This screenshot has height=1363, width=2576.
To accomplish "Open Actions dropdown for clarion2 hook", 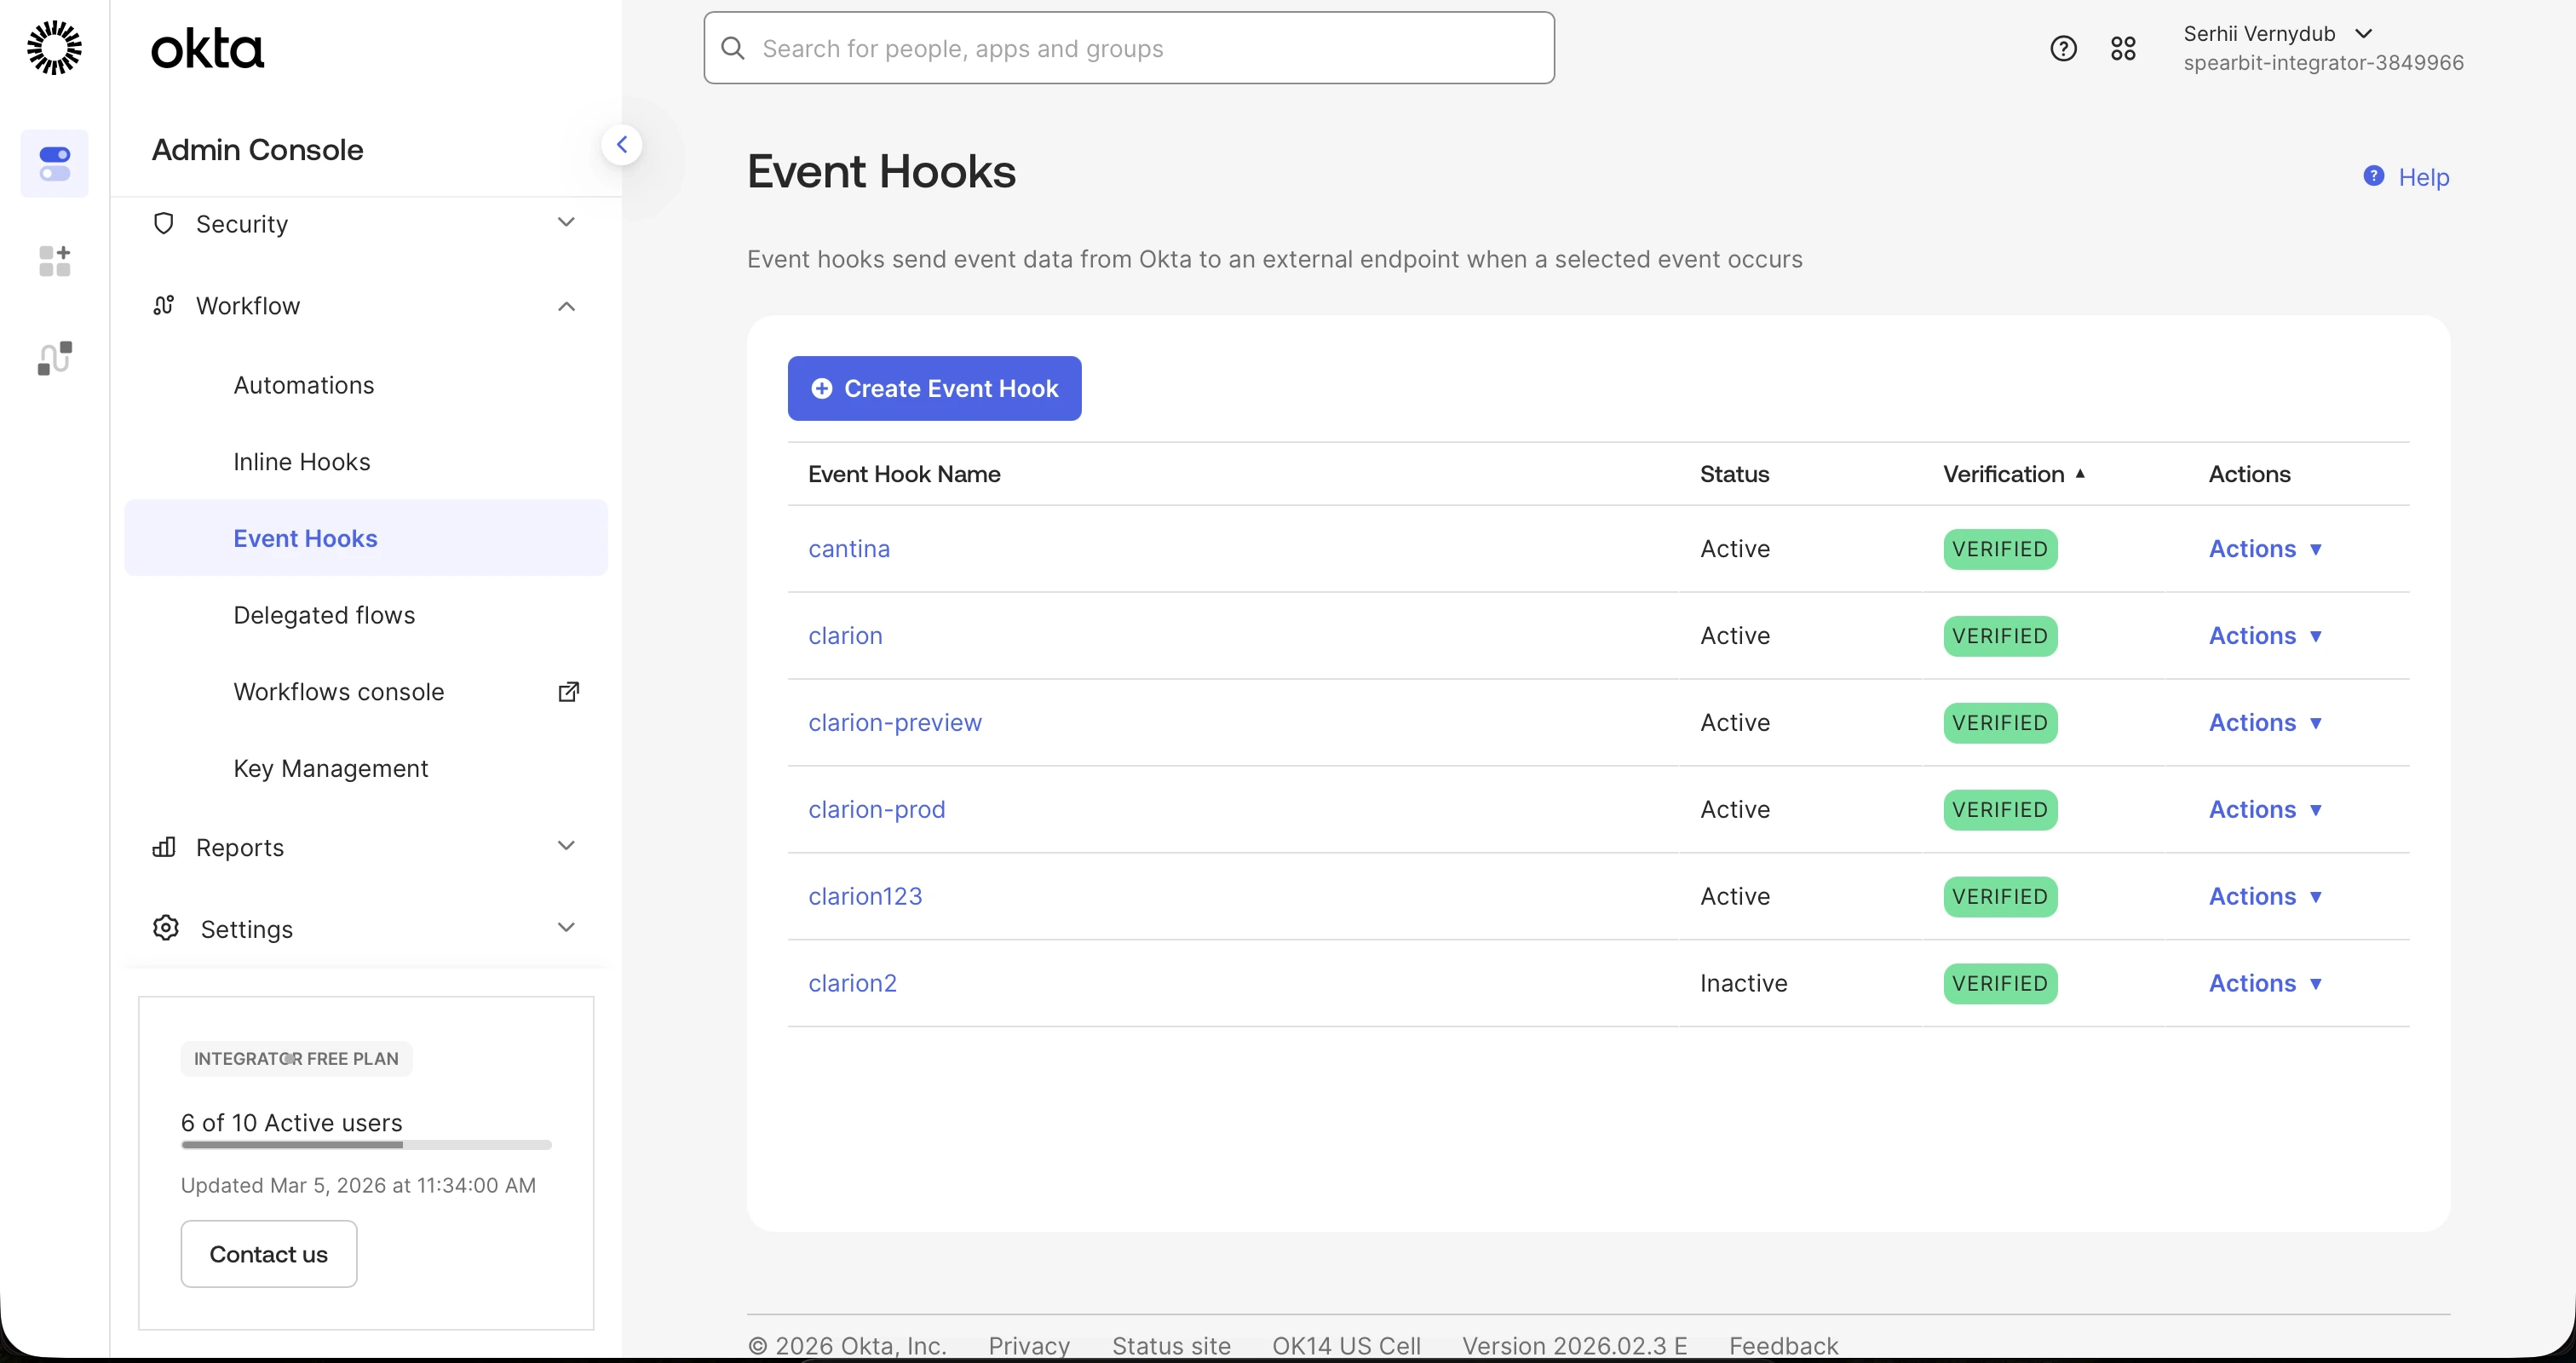I will click(2264, 983).
